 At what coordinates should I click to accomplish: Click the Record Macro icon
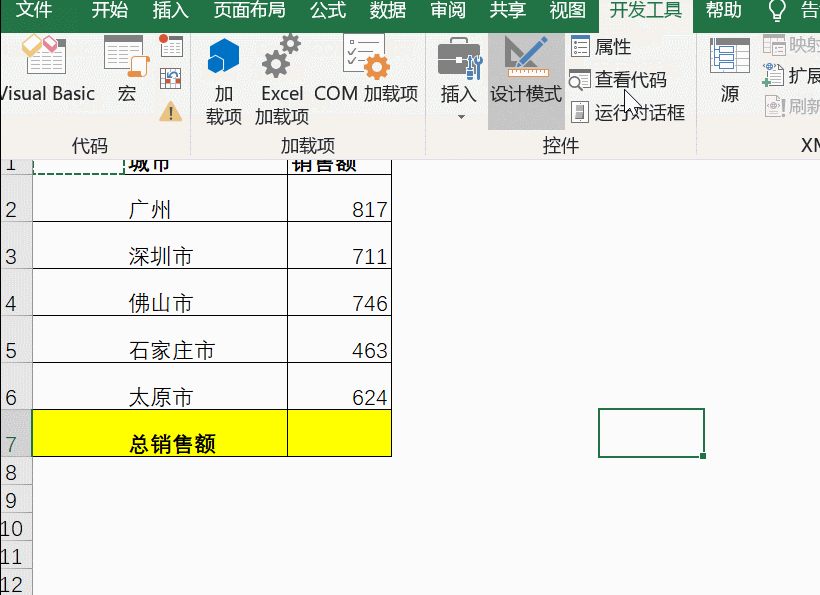tap(171, 46)
